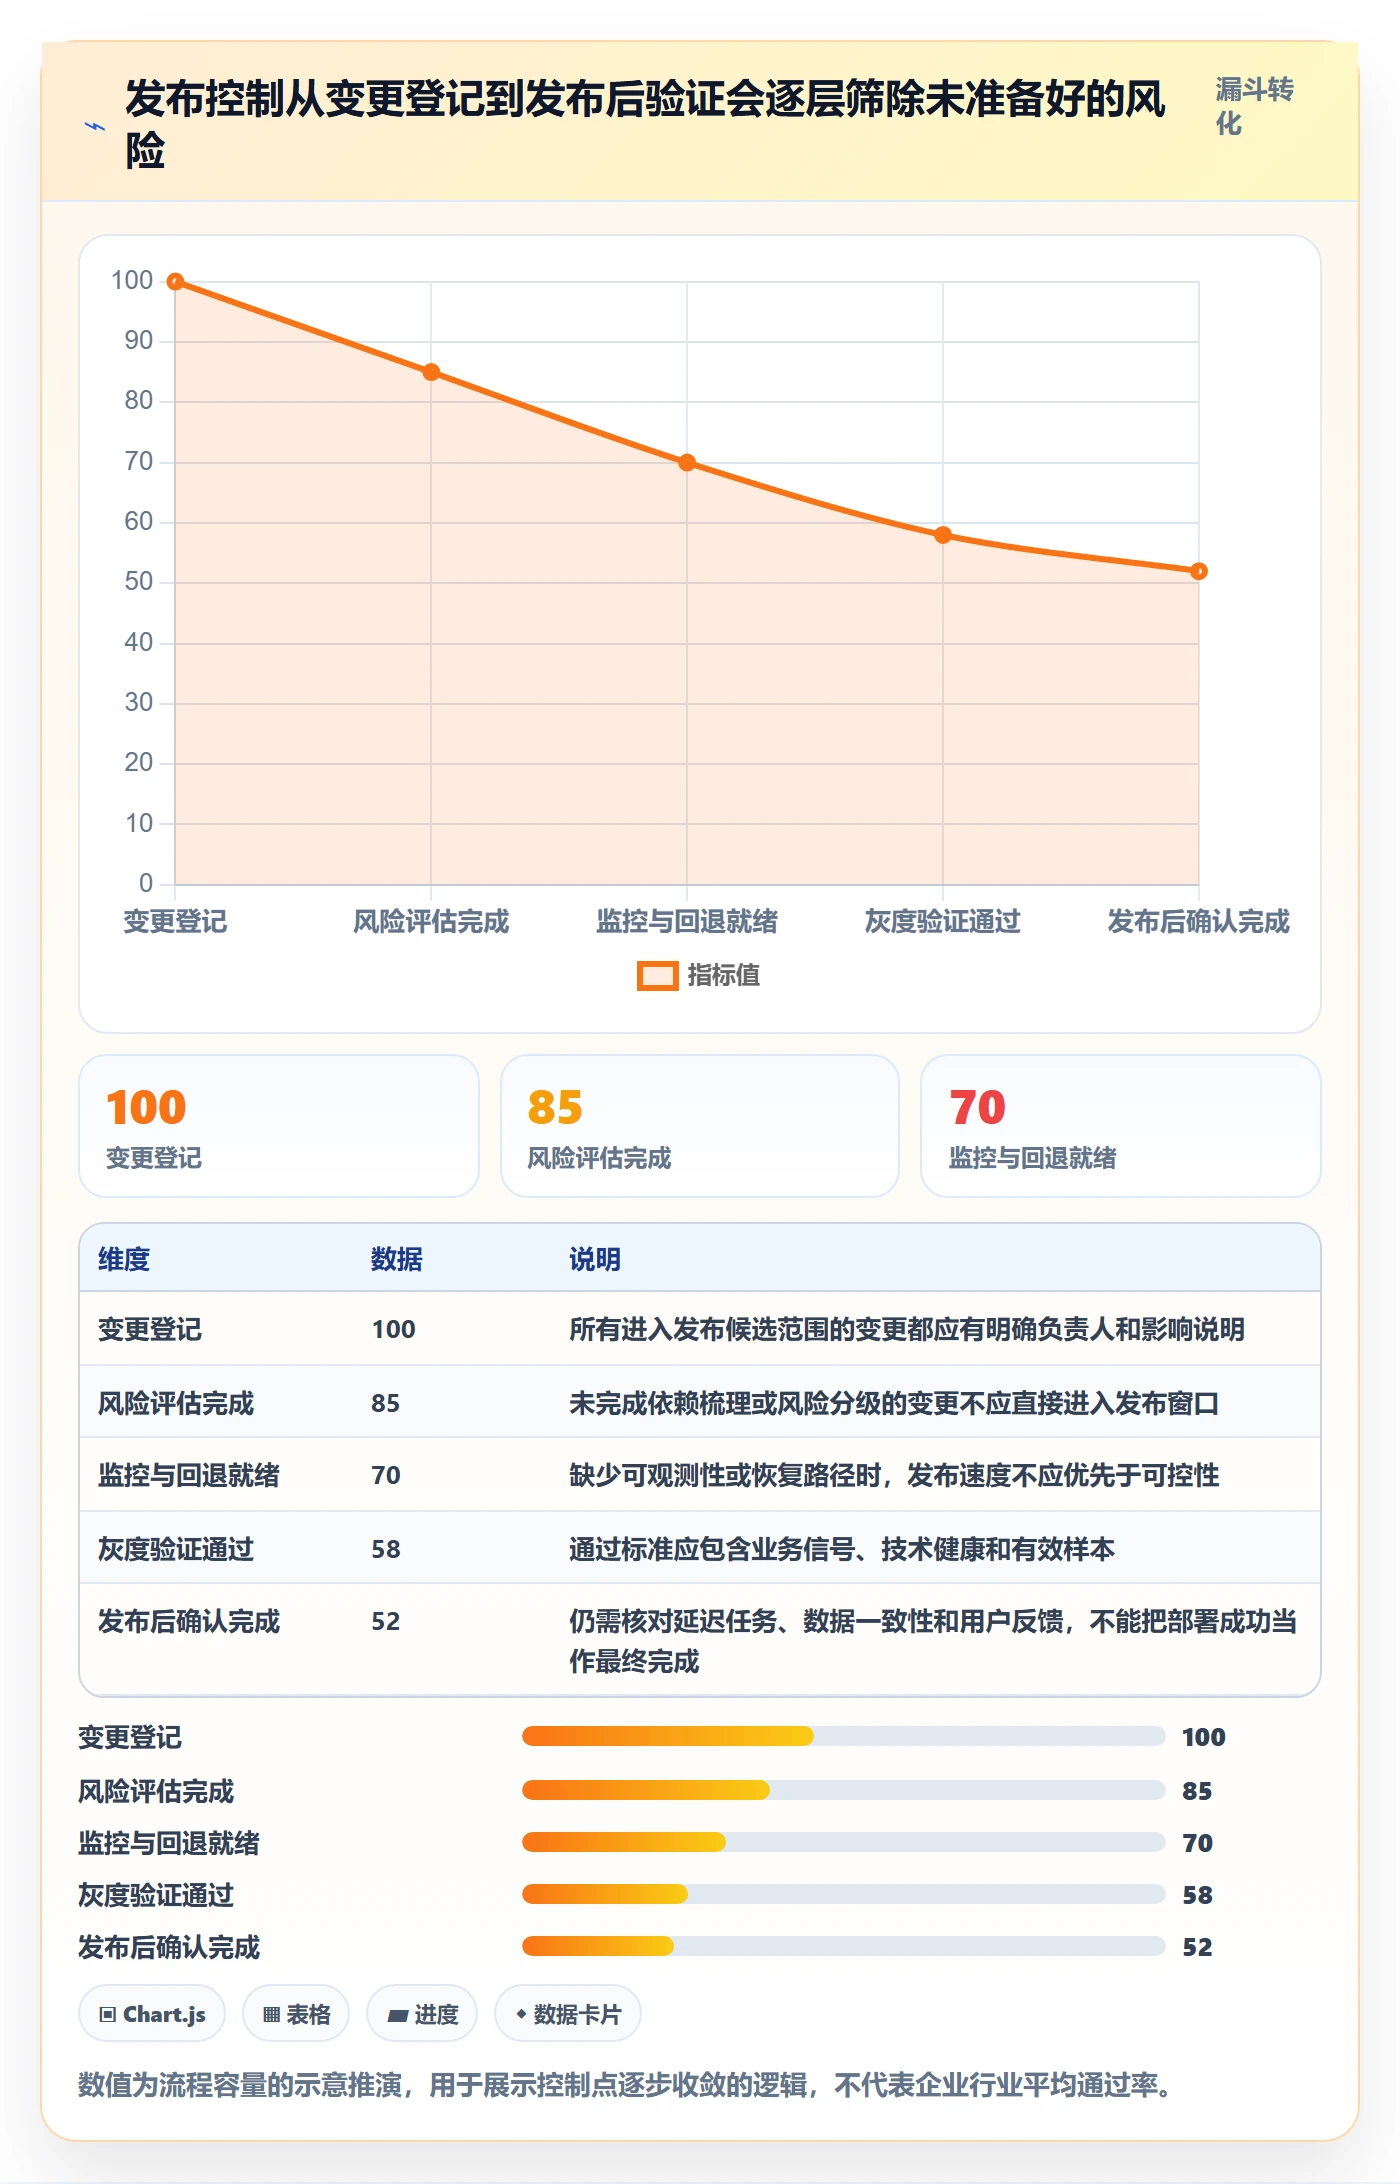Click the 变更登记 progress bar
Image resolution: width=1400 pixels, height=2184 pixels.
point(843,1736)
